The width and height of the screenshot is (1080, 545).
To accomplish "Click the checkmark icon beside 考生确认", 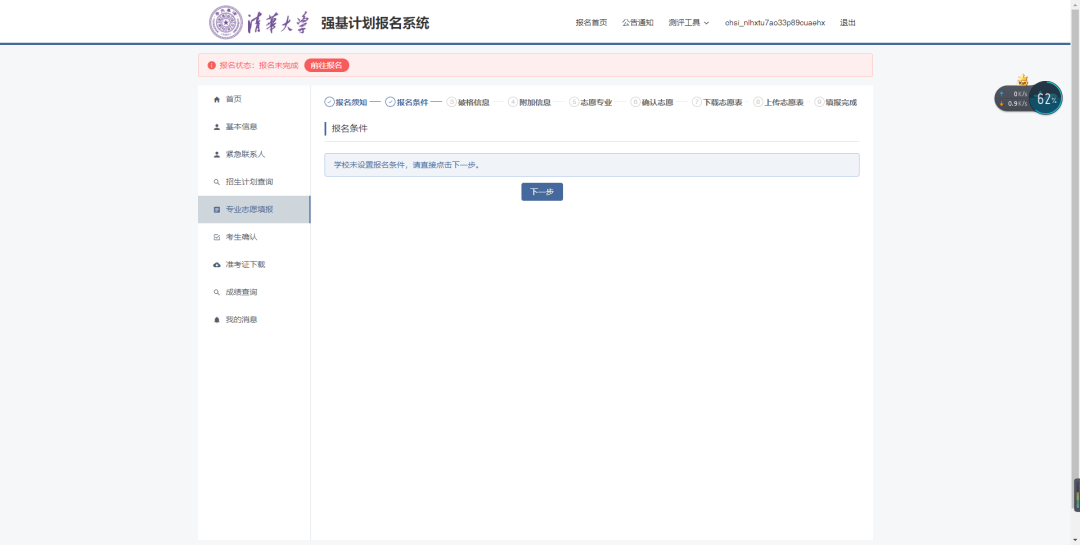I will [x=217, y=237].
